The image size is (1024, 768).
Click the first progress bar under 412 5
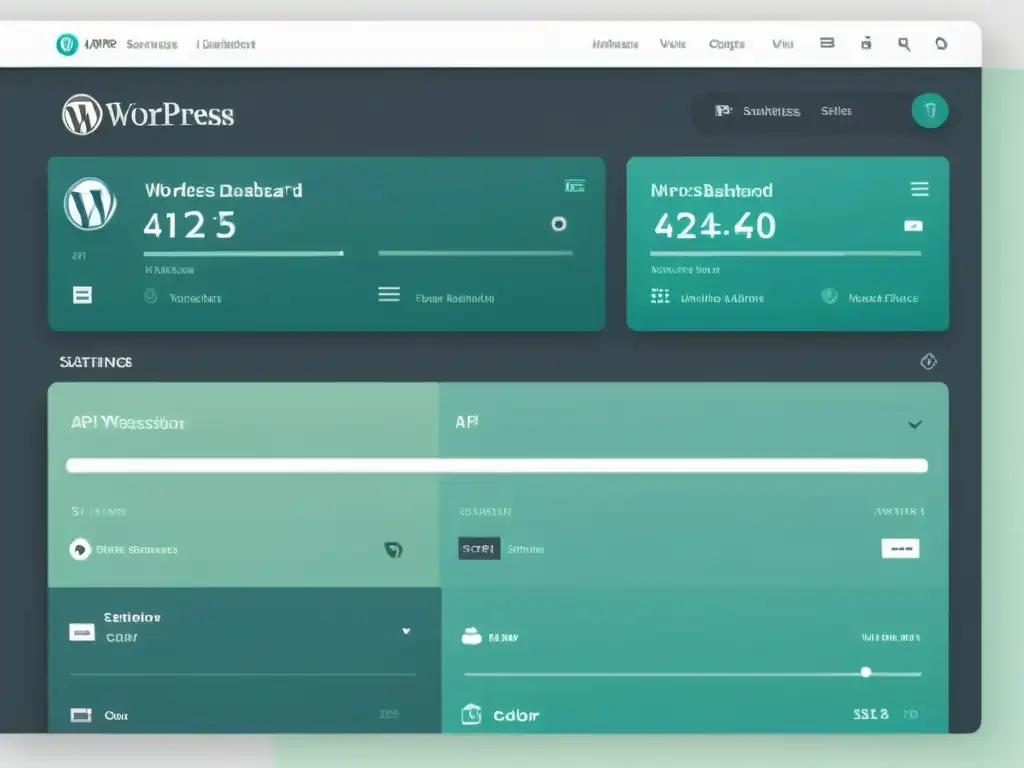(x=243, y=253)
